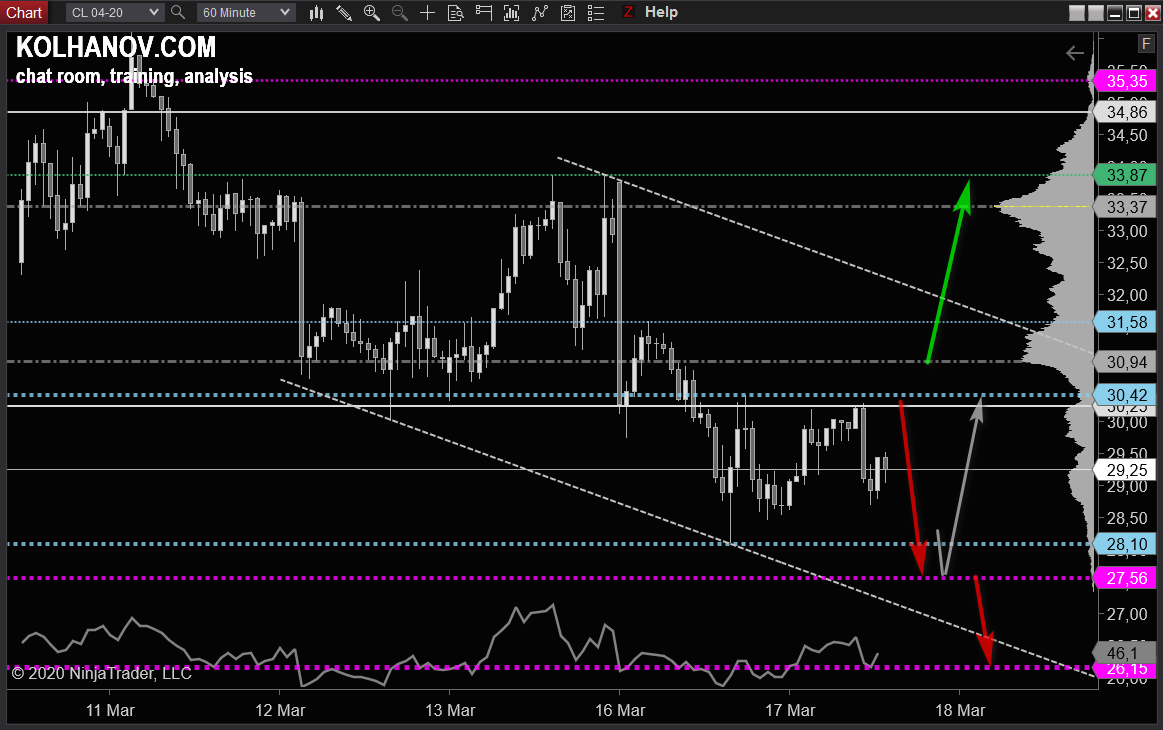
Task: Click the Chart window title tab
Action: [x=24, y=13]
